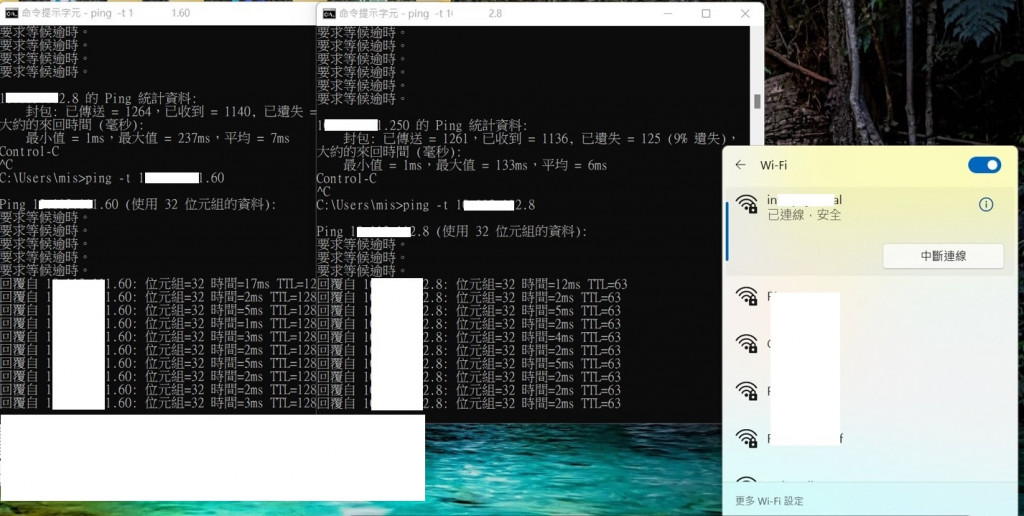Click the 已傳送 = 1264 packet statistics line

[x=170, y=112]
